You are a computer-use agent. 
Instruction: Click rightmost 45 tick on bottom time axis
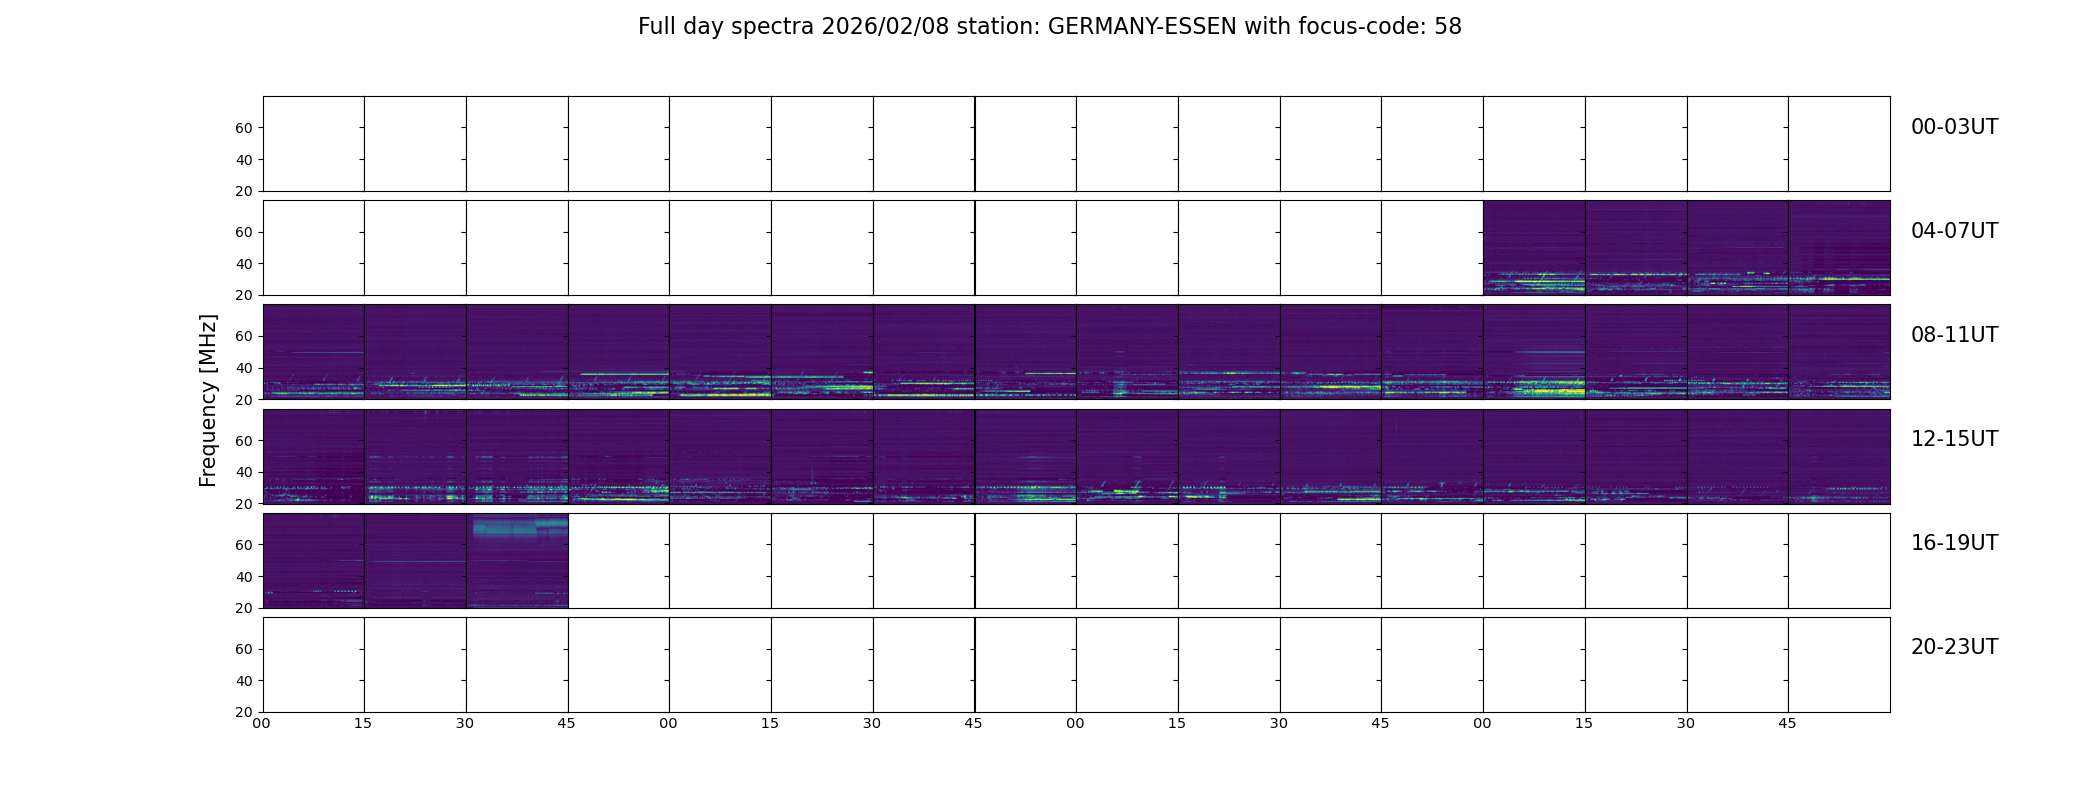(1787, 723)
